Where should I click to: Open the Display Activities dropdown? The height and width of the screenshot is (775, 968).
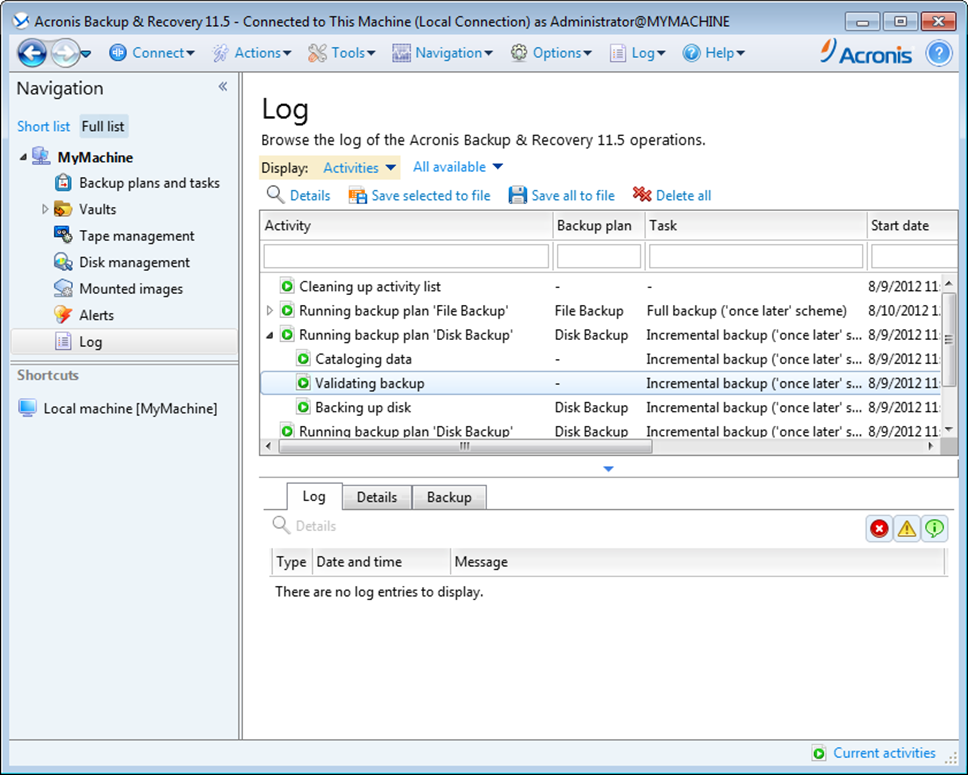pos(360,168)
